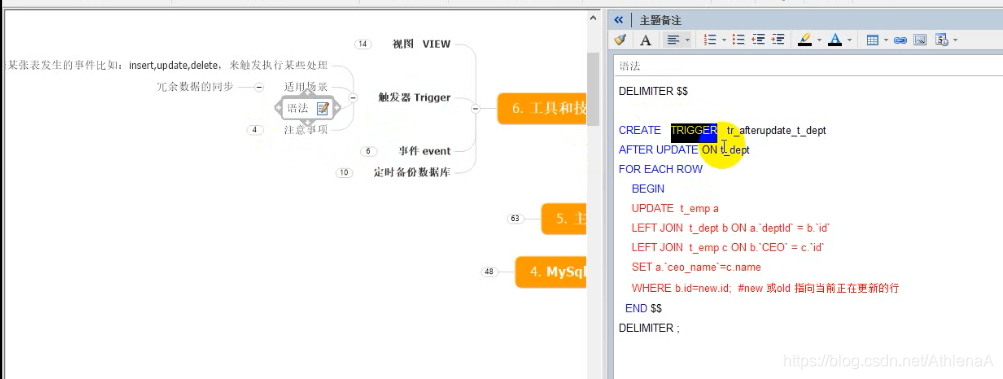The height and width of the screenshot is (379, 1003).
Task: Apply the text highlight color
Action: [805, 40]
